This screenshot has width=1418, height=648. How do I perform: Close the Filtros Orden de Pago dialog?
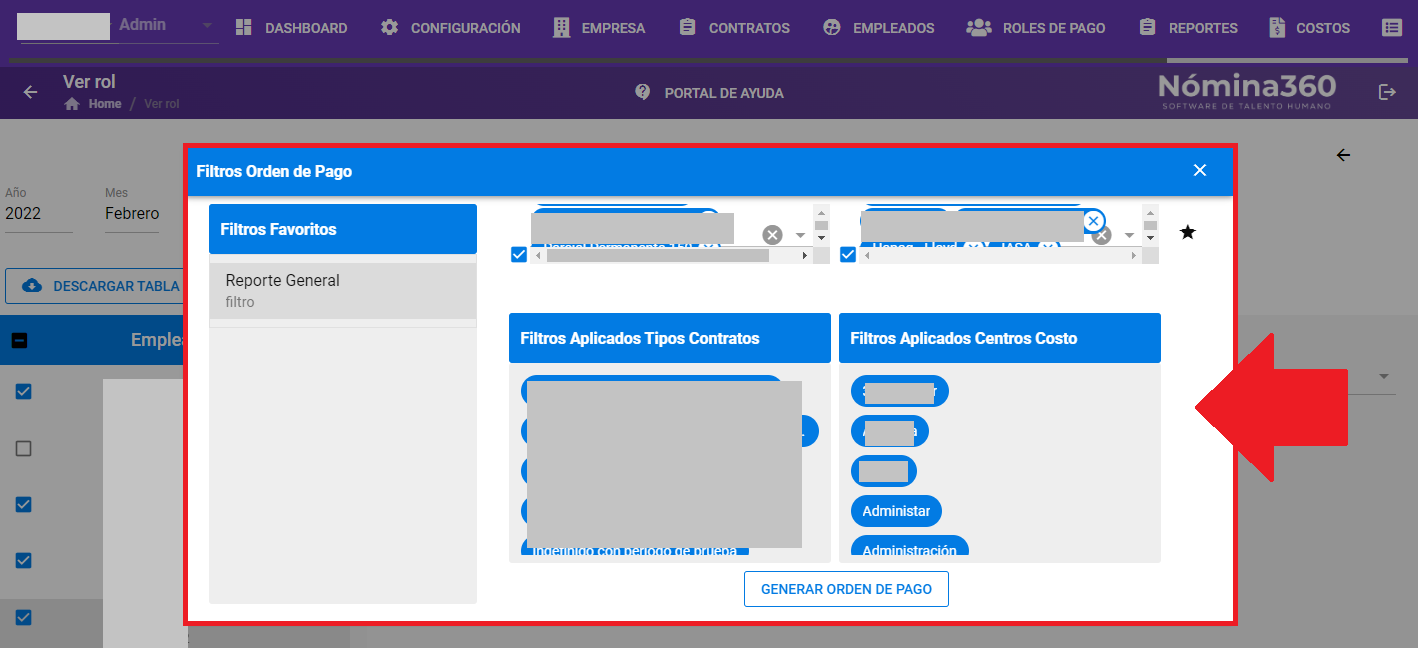(x=1200, y=170)
